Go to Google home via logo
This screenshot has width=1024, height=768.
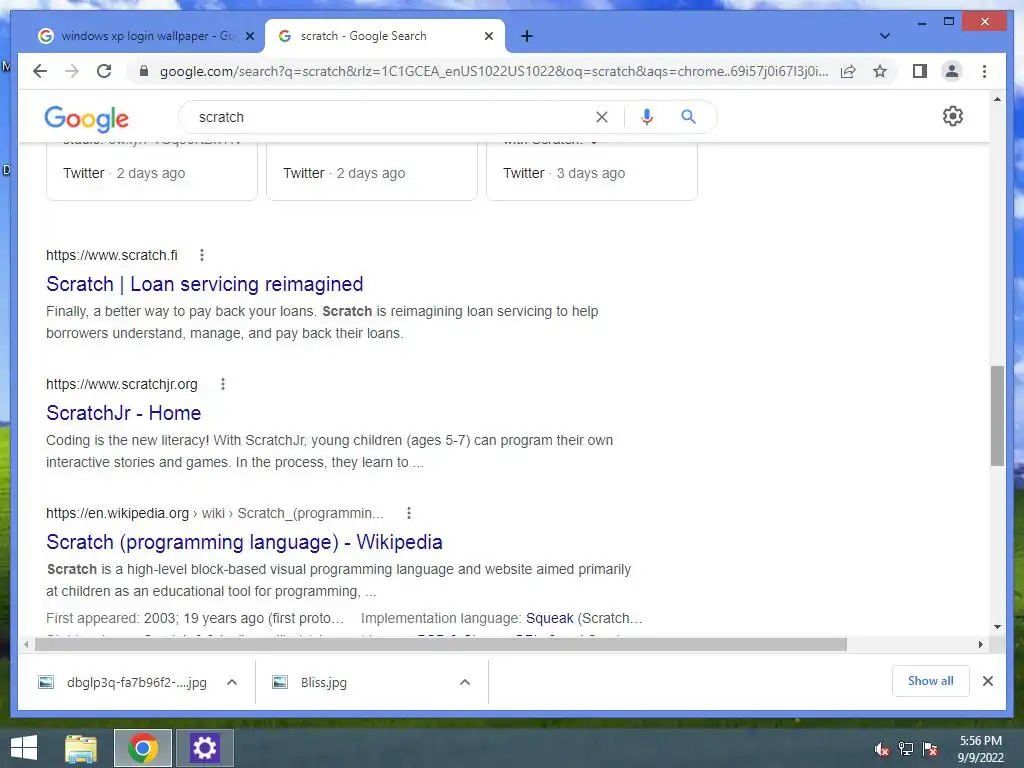click(86, 119)
